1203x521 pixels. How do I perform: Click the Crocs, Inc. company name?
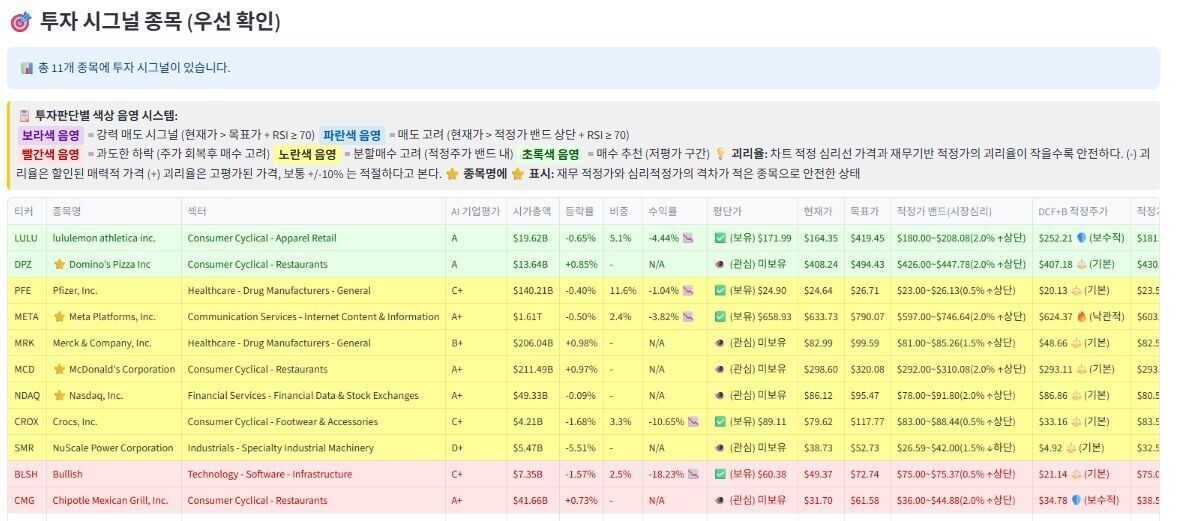[75, 422]
